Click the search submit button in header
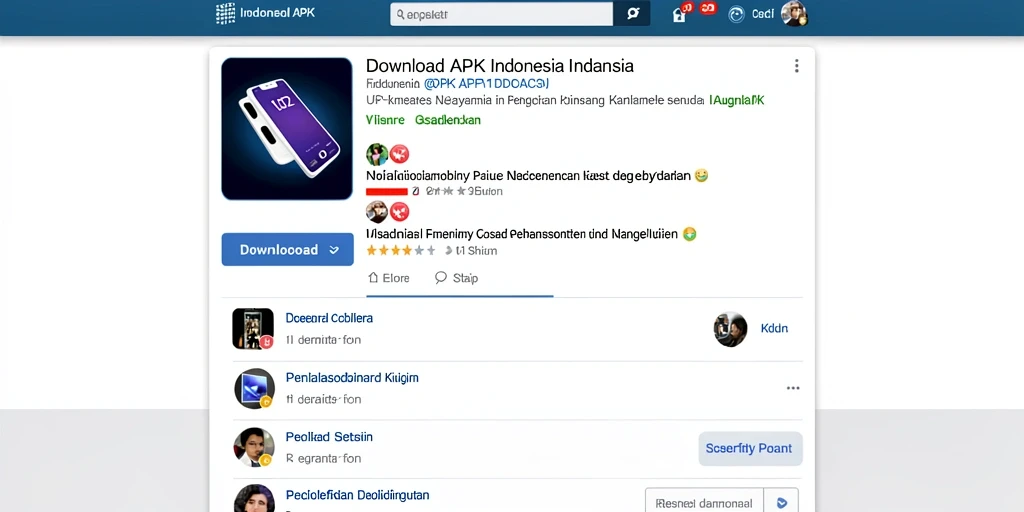This screenshot has width=1024, height=512. click(632, 14)
